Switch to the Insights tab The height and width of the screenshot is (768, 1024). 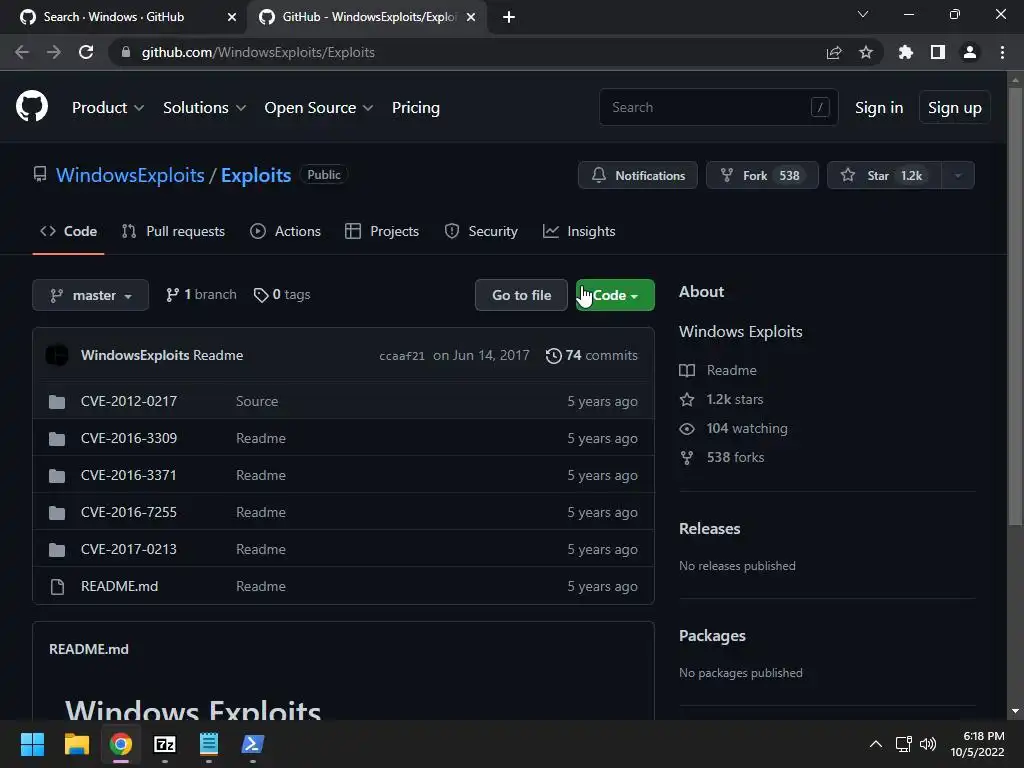point(579,231)
